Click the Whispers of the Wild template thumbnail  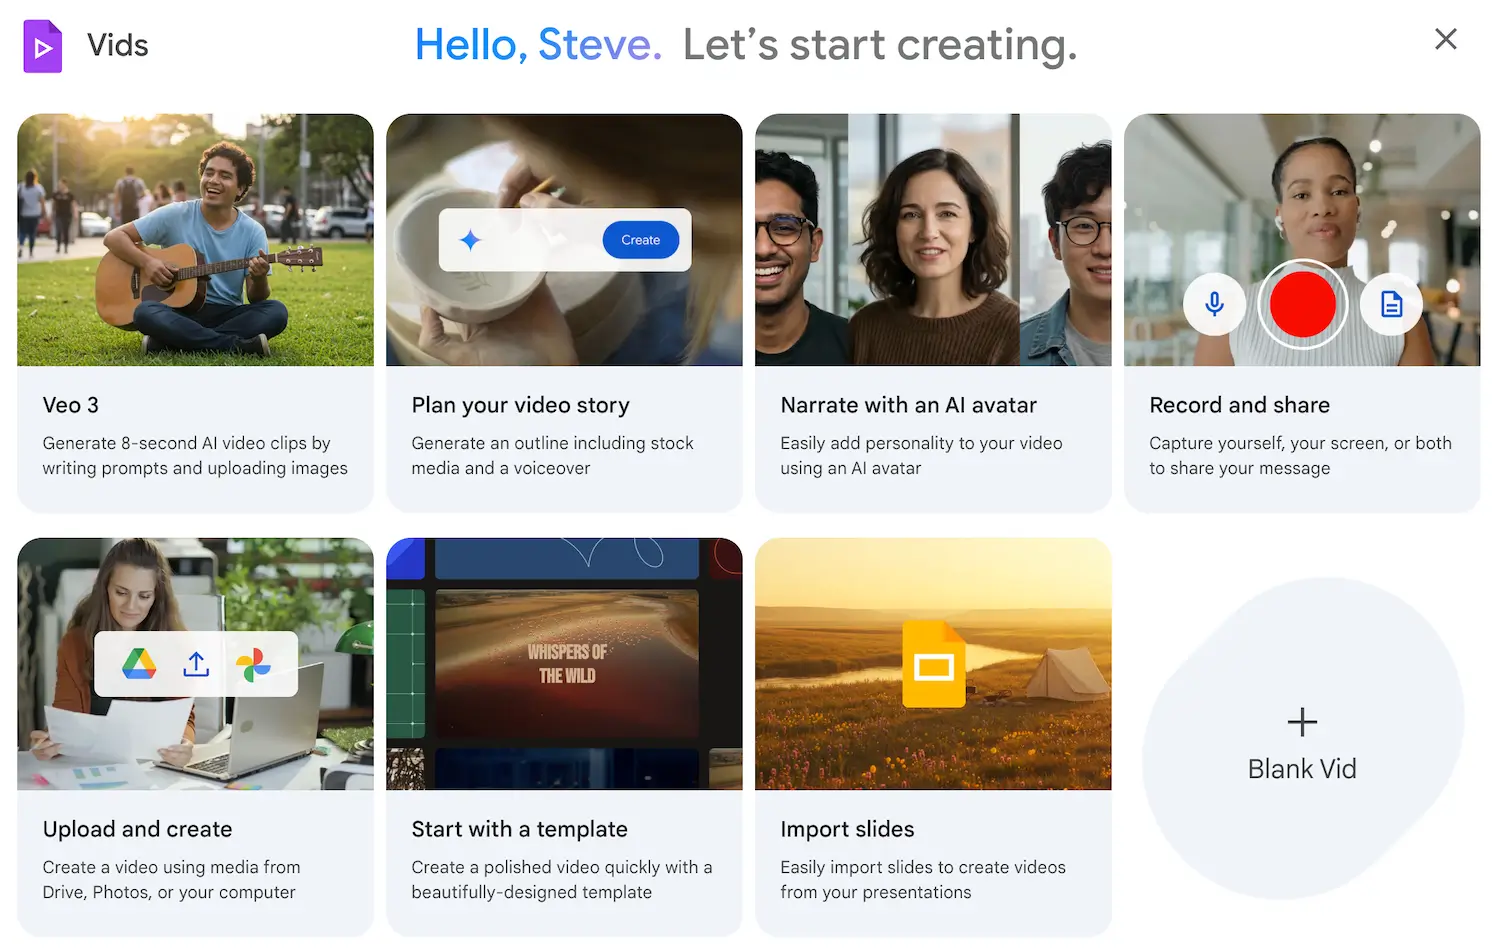[567, 664]
